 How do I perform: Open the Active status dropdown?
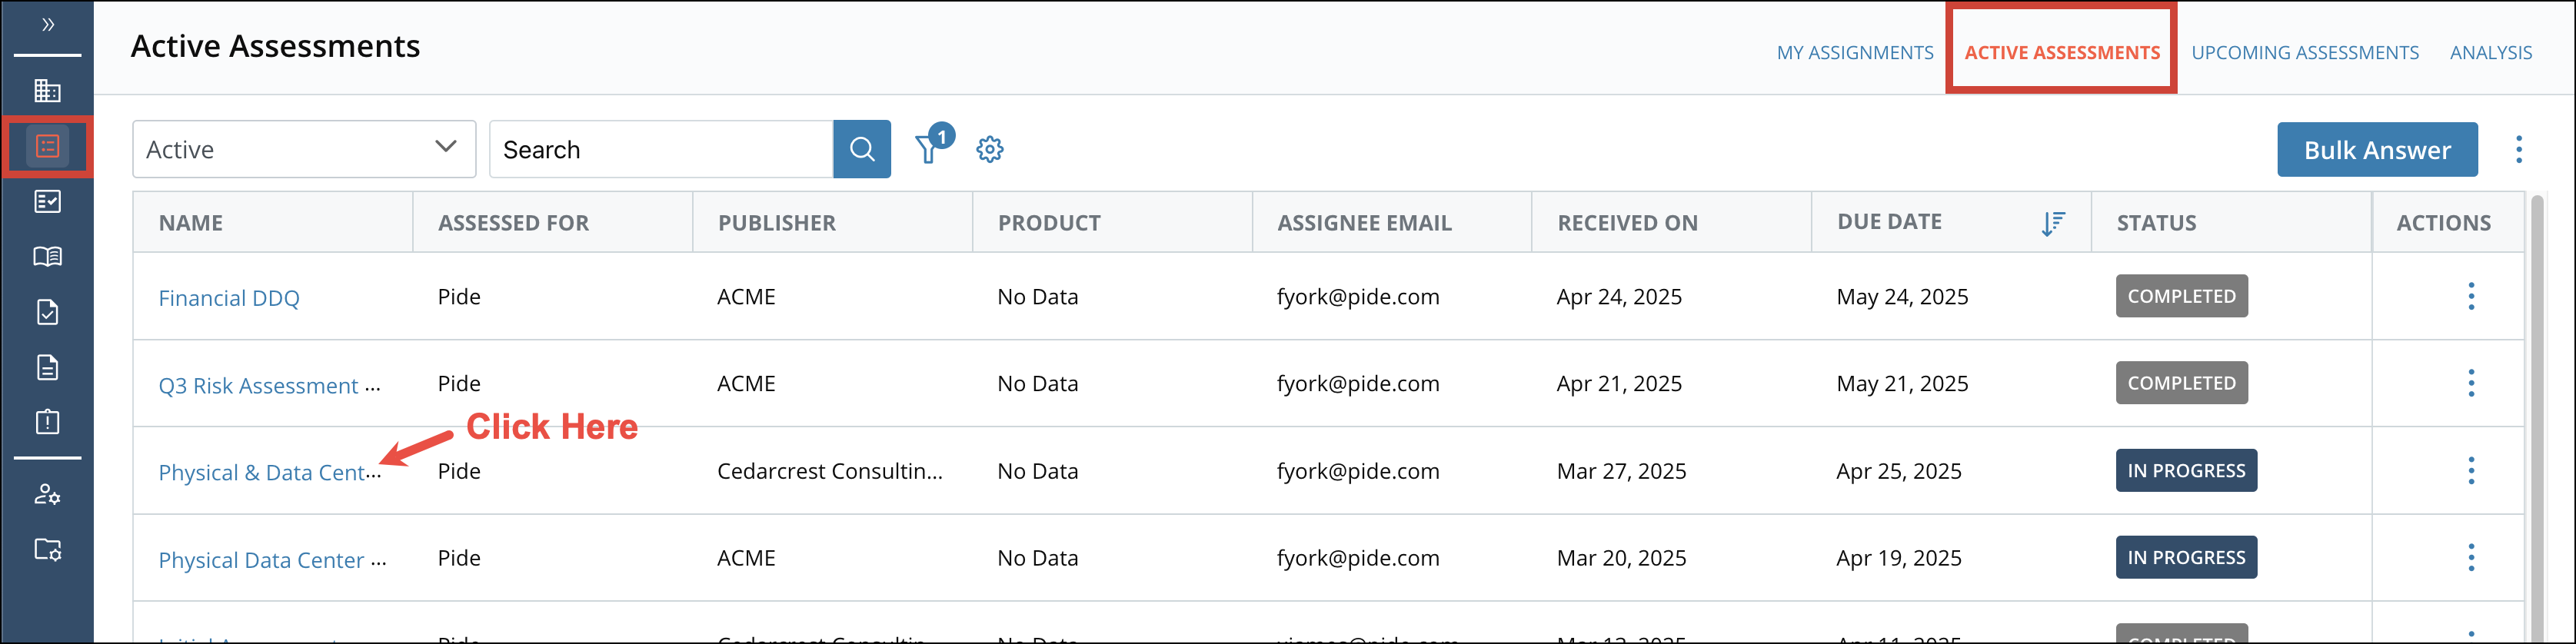pos(304,149)
